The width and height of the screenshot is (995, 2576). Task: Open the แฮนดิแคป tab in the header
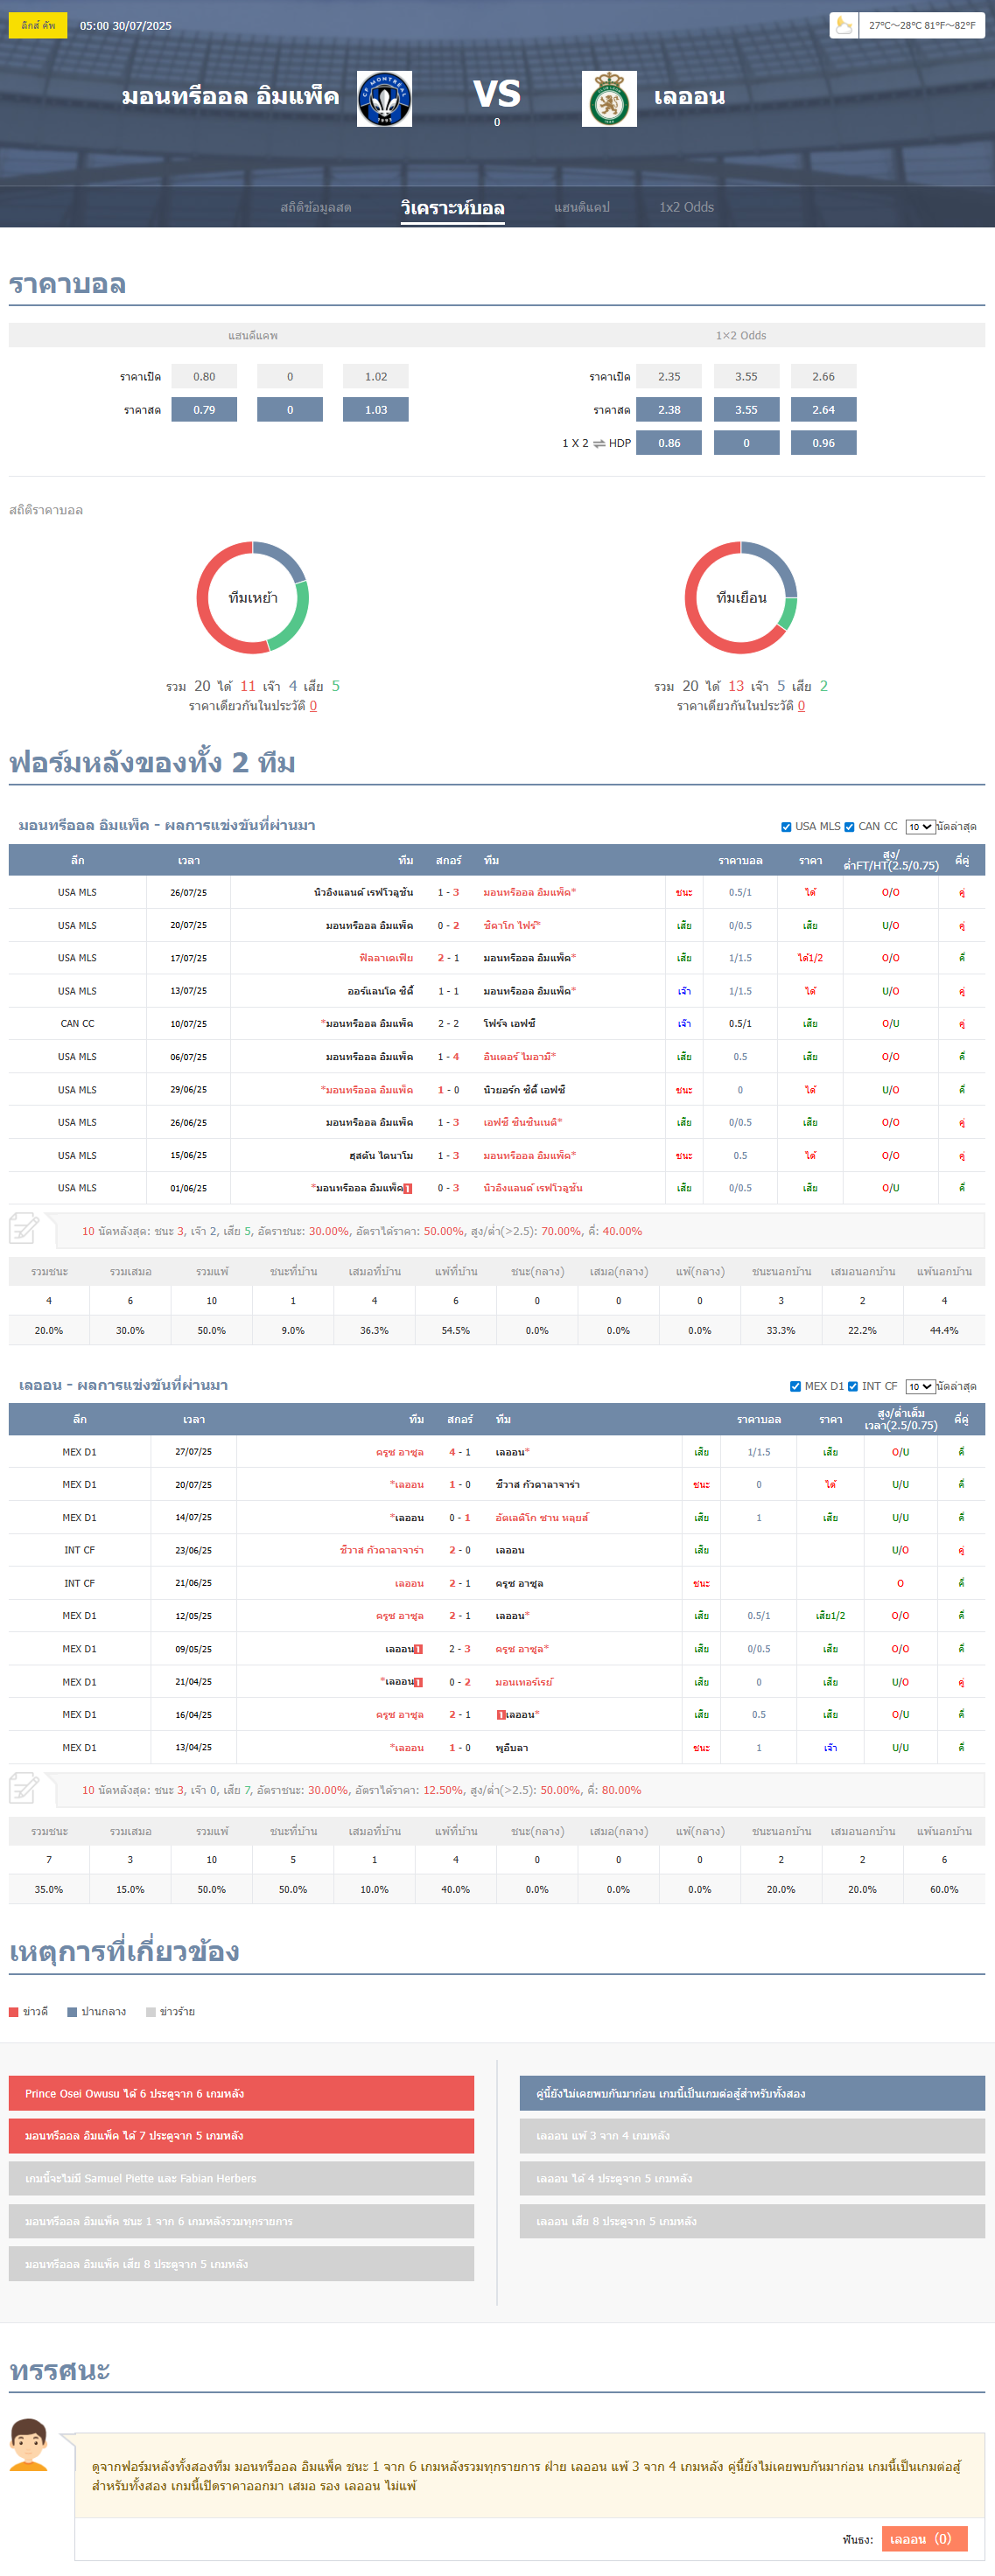(582, 207)
